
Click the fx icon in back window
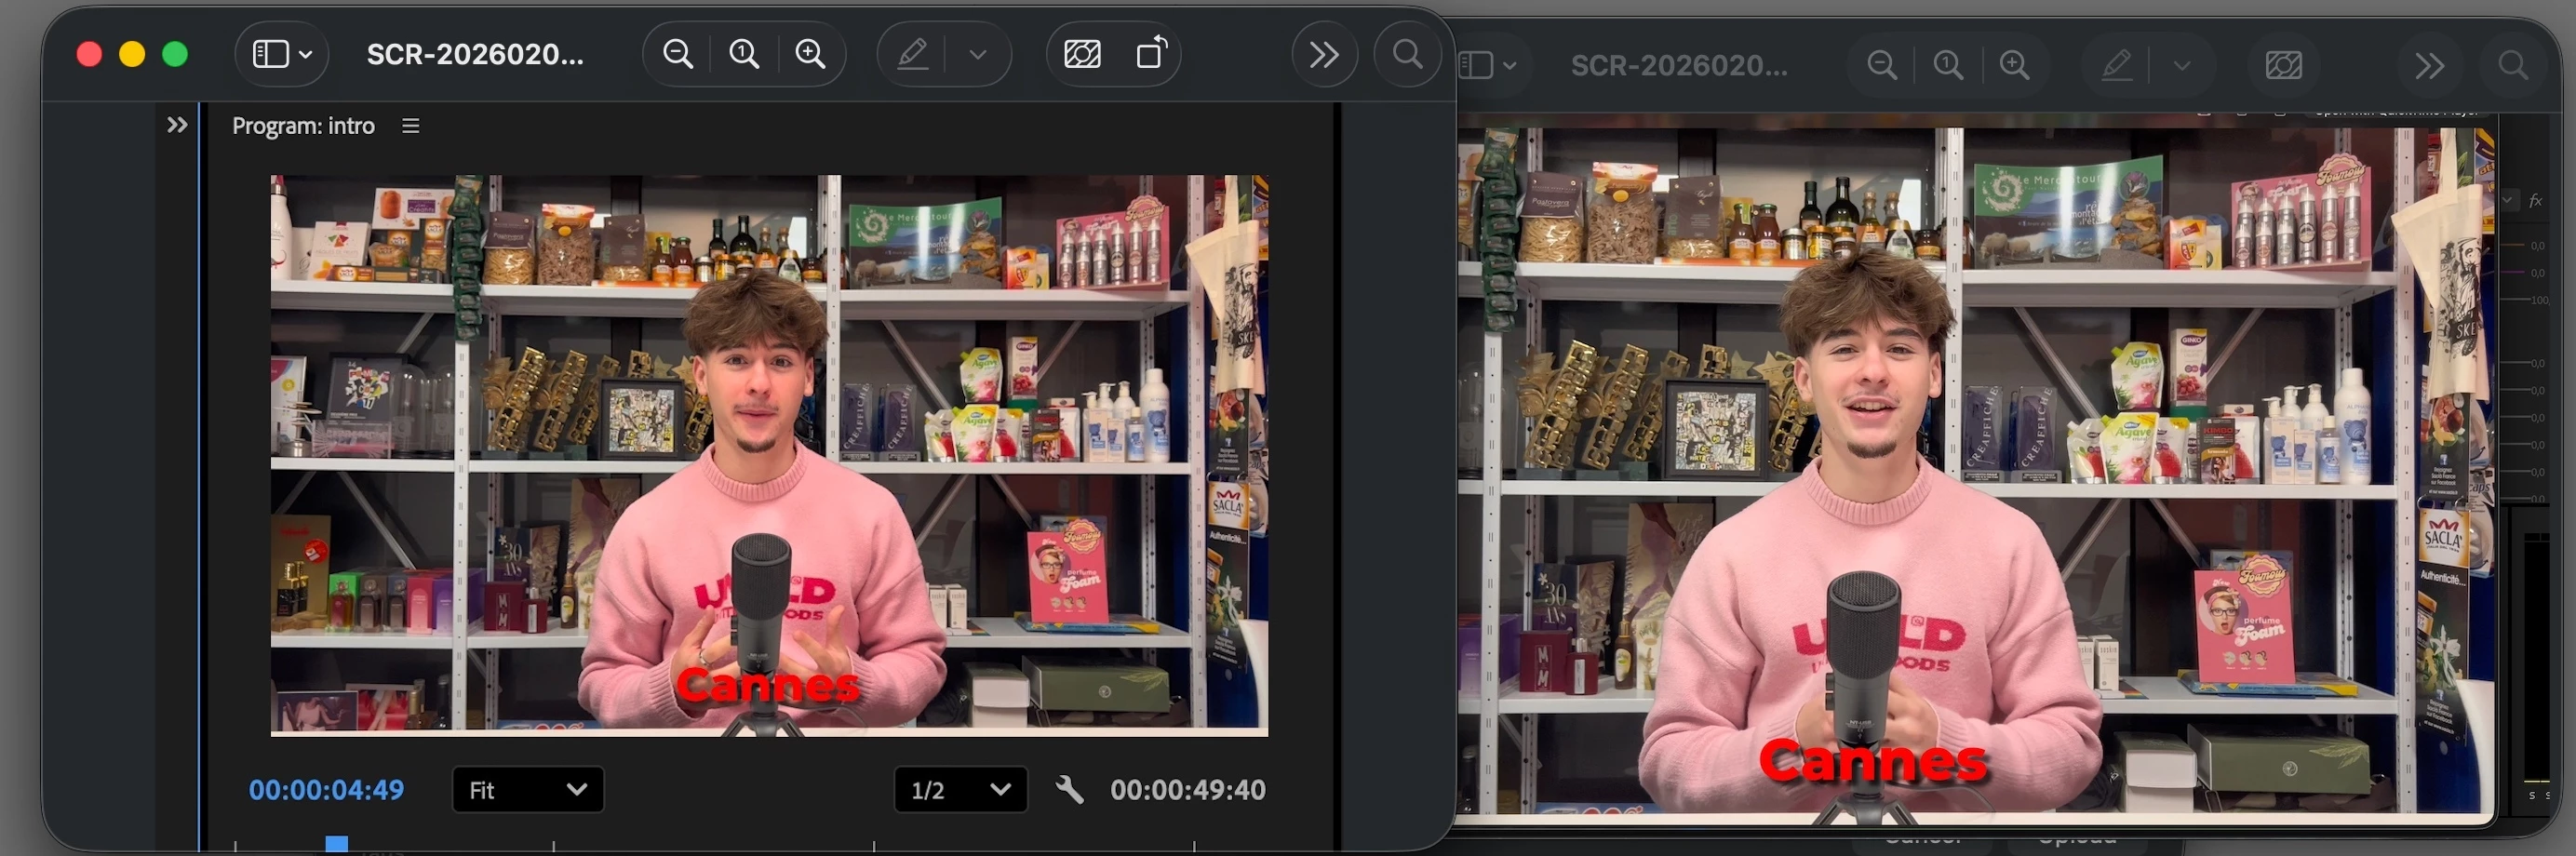pos(2536,201)
